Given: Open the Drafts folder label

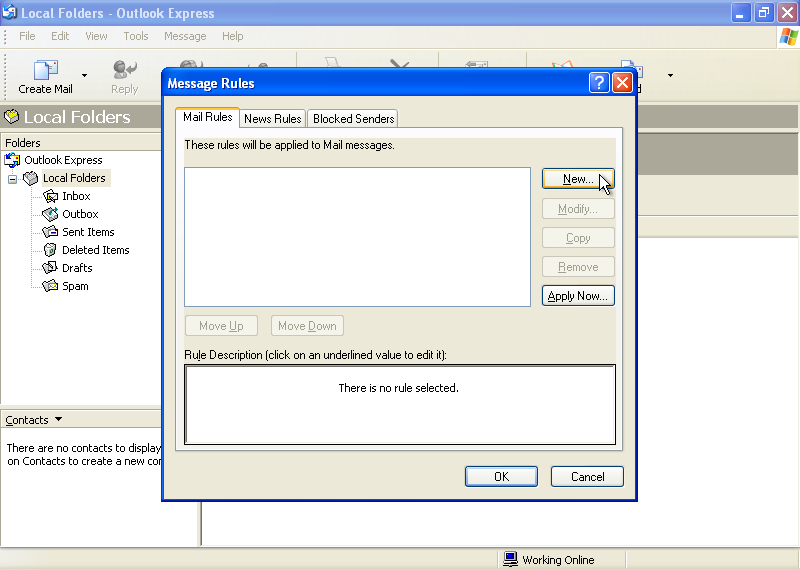Looking at the screenshot, I should (77, 268).
